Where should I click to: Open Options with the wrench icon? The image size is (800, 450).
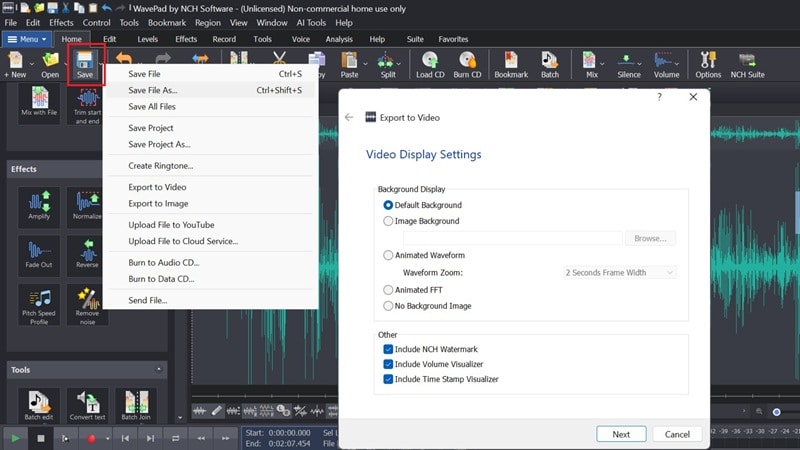[x=708, y=65]
